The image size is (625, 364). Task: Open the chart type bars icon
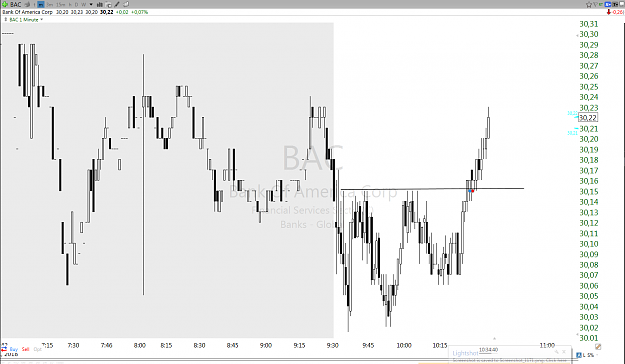[99, 4]
